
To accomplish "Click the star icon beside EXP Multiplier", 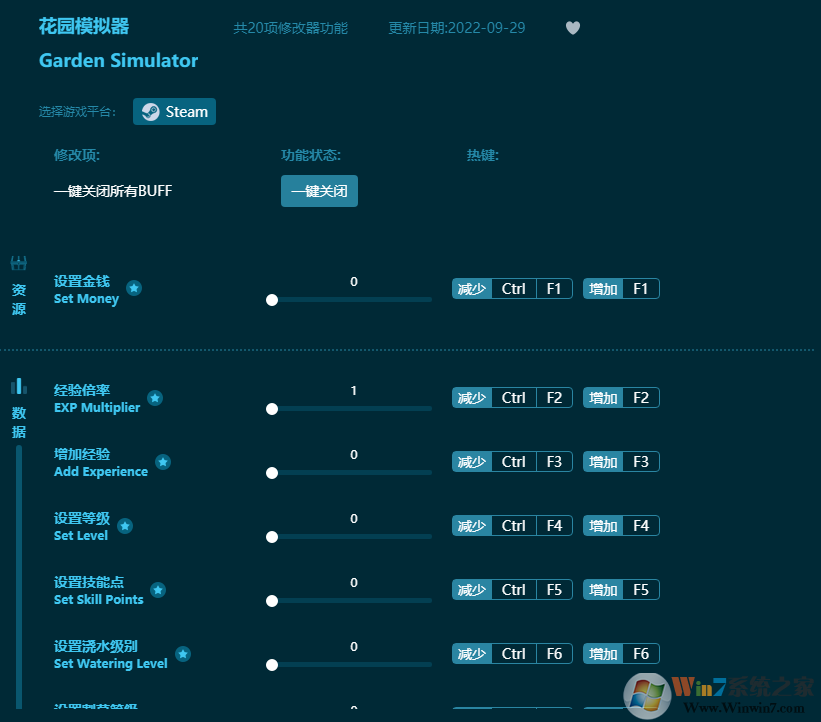I will (155, 398).
